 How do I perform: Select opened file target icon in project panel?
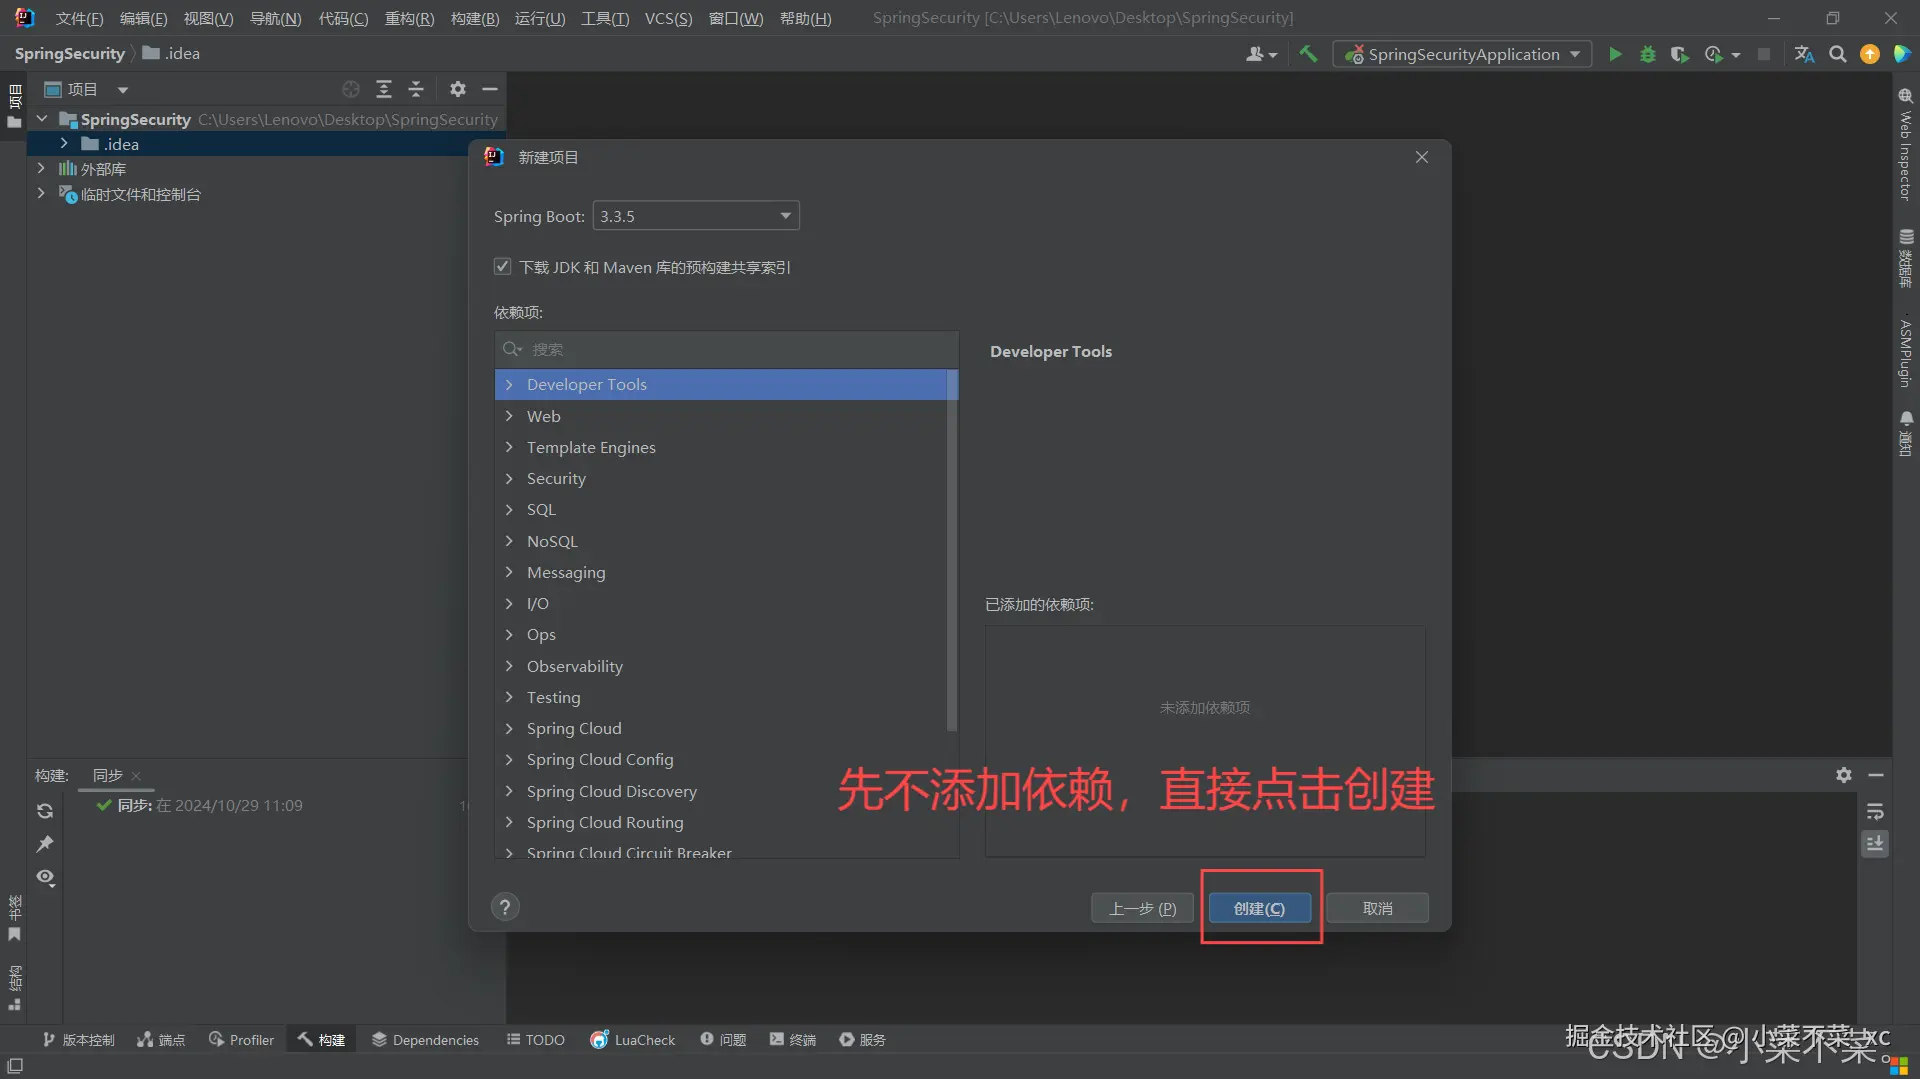[x=350, y=89]
